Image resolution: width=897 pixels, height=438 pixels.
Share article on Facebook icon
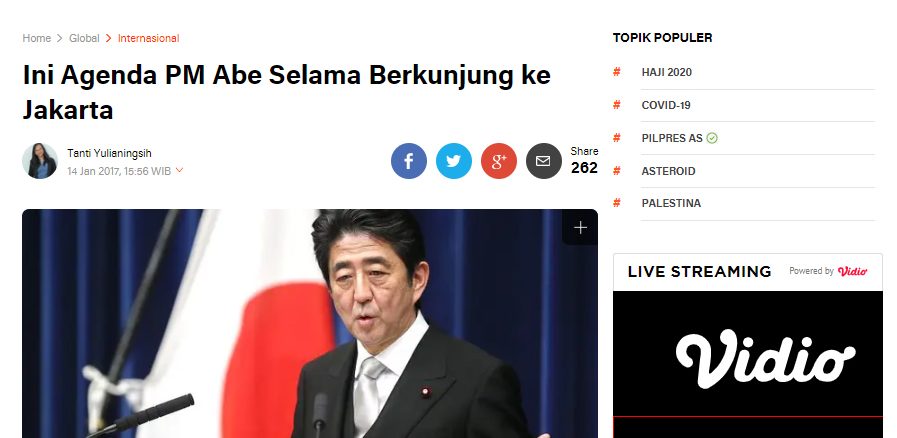pyautogui.click(x=408, y=161)
